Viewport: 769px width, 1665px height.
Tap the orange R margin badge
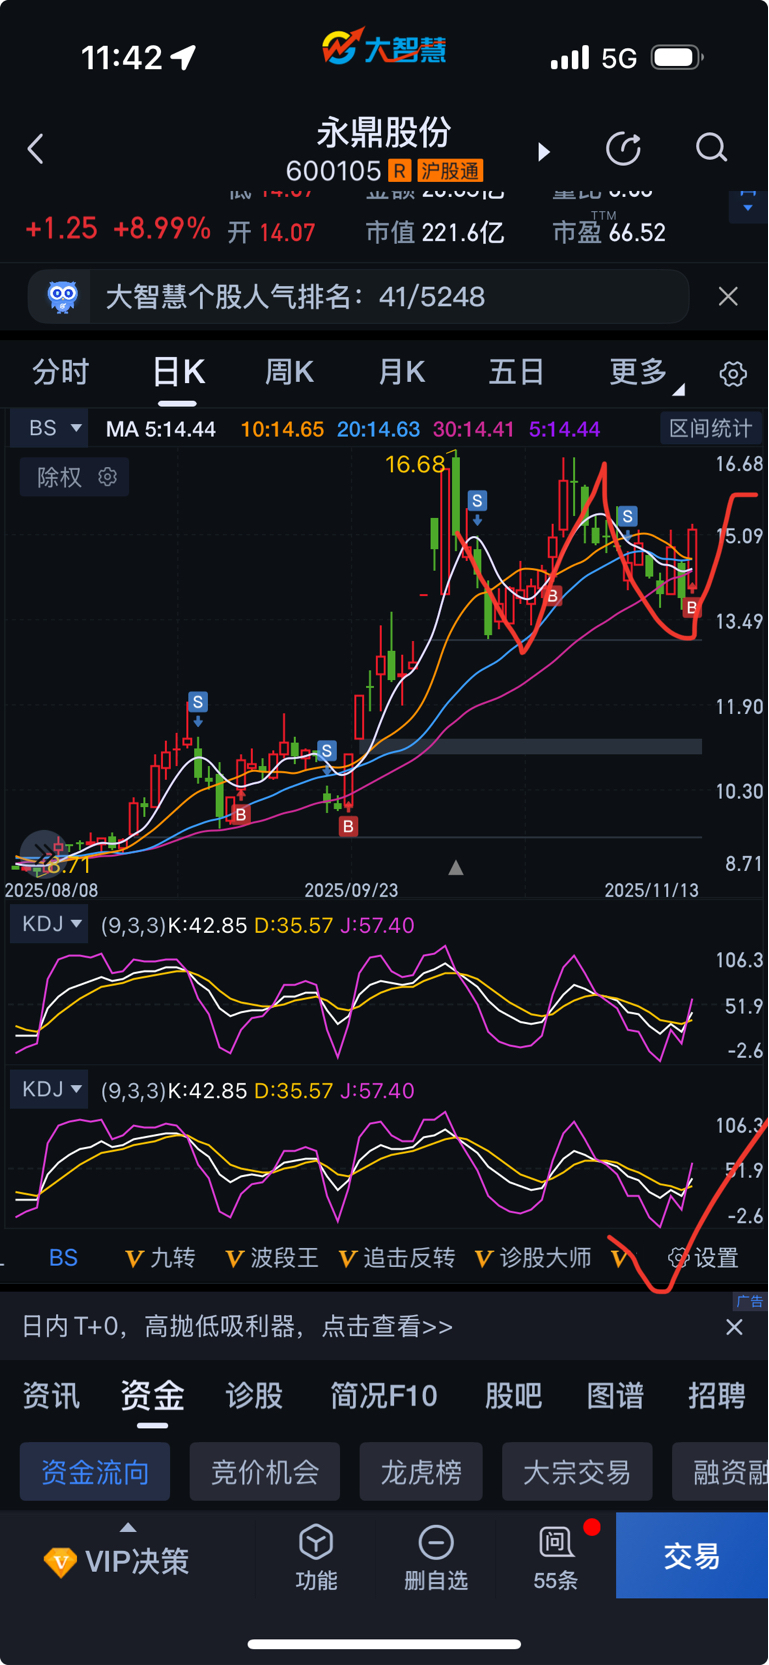(400, 171)
